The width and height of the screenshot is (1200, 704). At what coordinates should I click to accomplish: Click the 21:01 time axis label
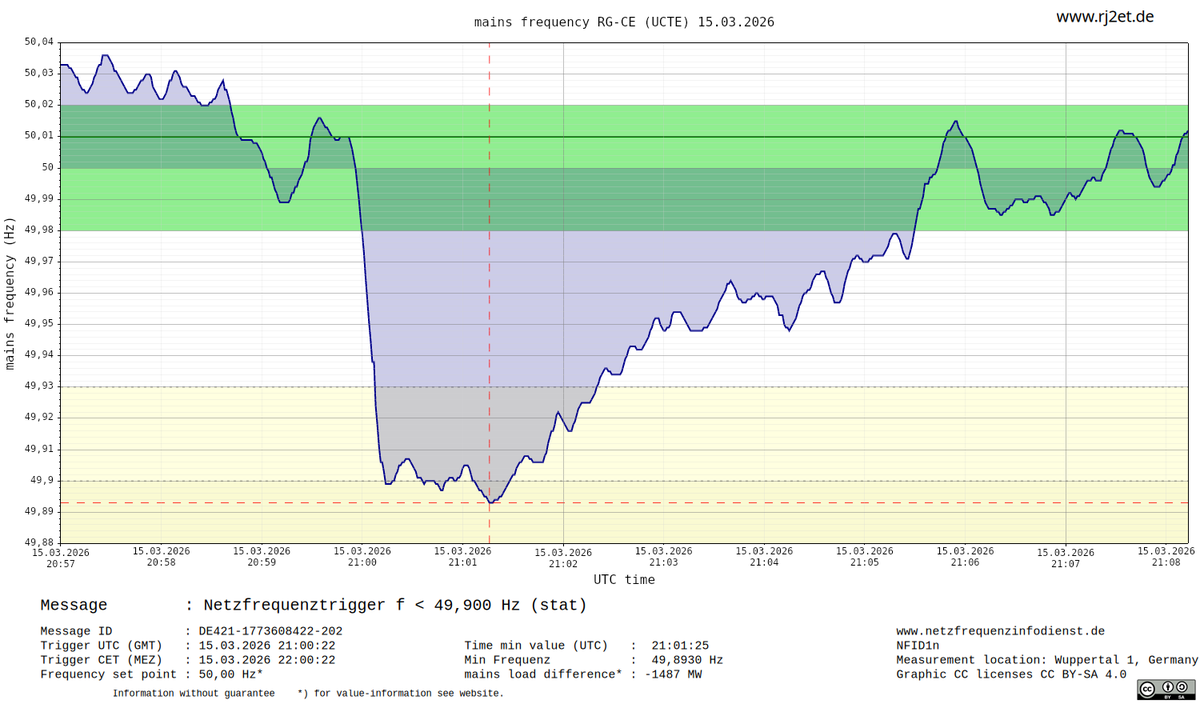[x=463, y=556]
